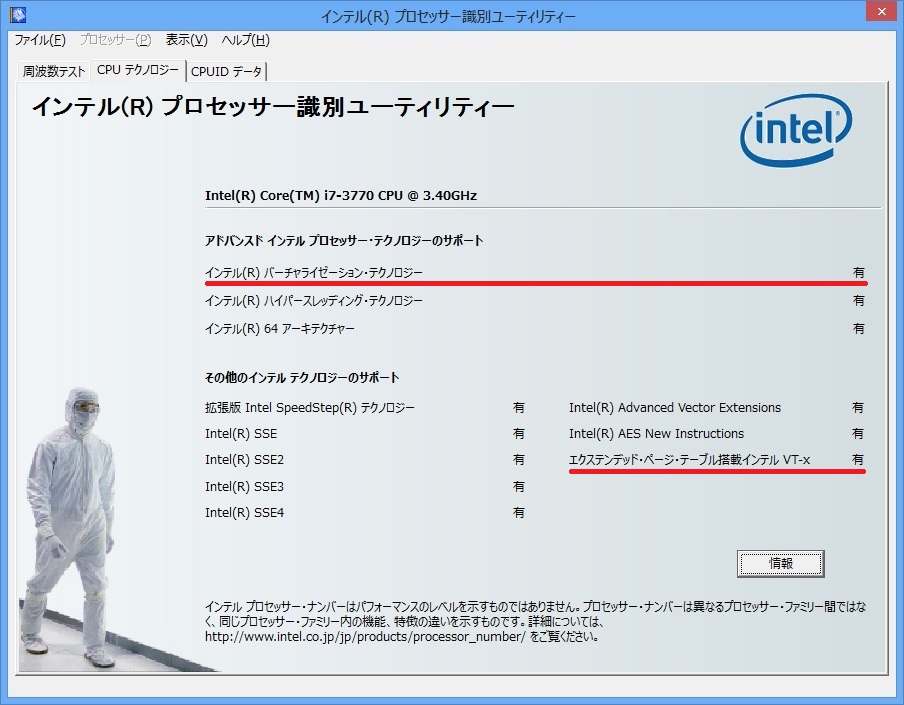
Task: Click the 有 value beside AES New Instructions
Action: (x=858, y=433)
